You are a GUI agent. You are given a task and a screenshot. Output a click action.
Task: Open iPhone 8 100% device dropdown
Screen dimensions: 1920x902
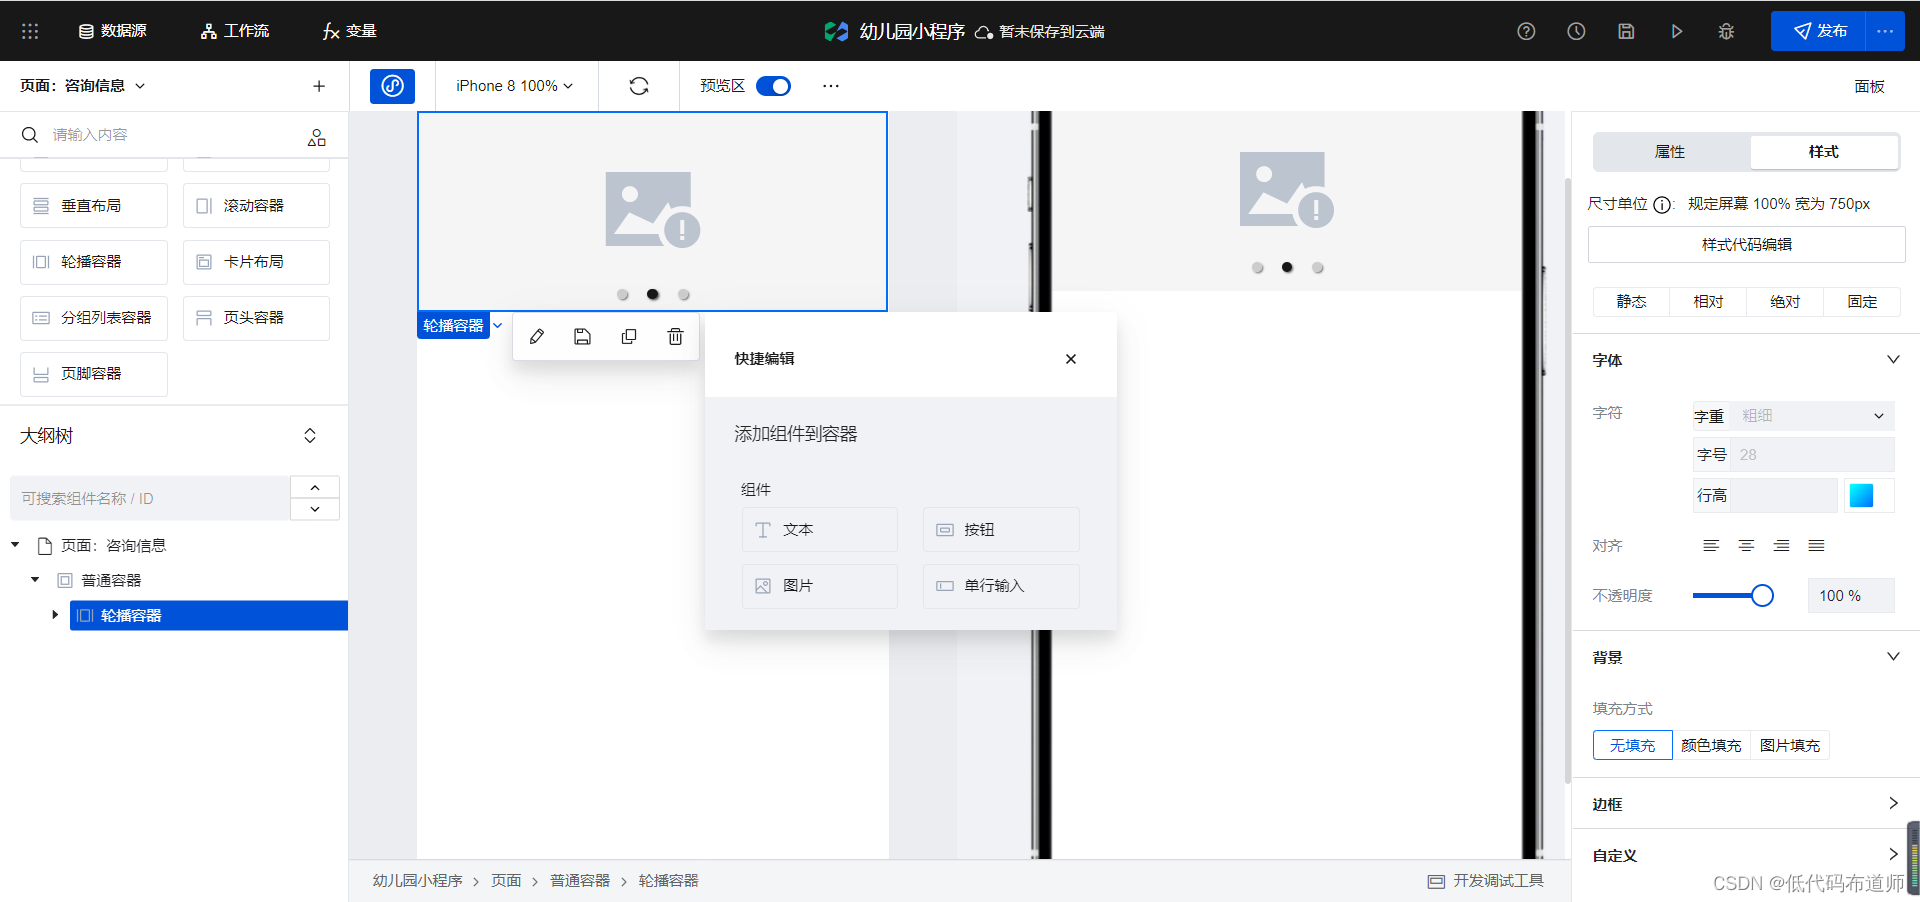[515, 86]
